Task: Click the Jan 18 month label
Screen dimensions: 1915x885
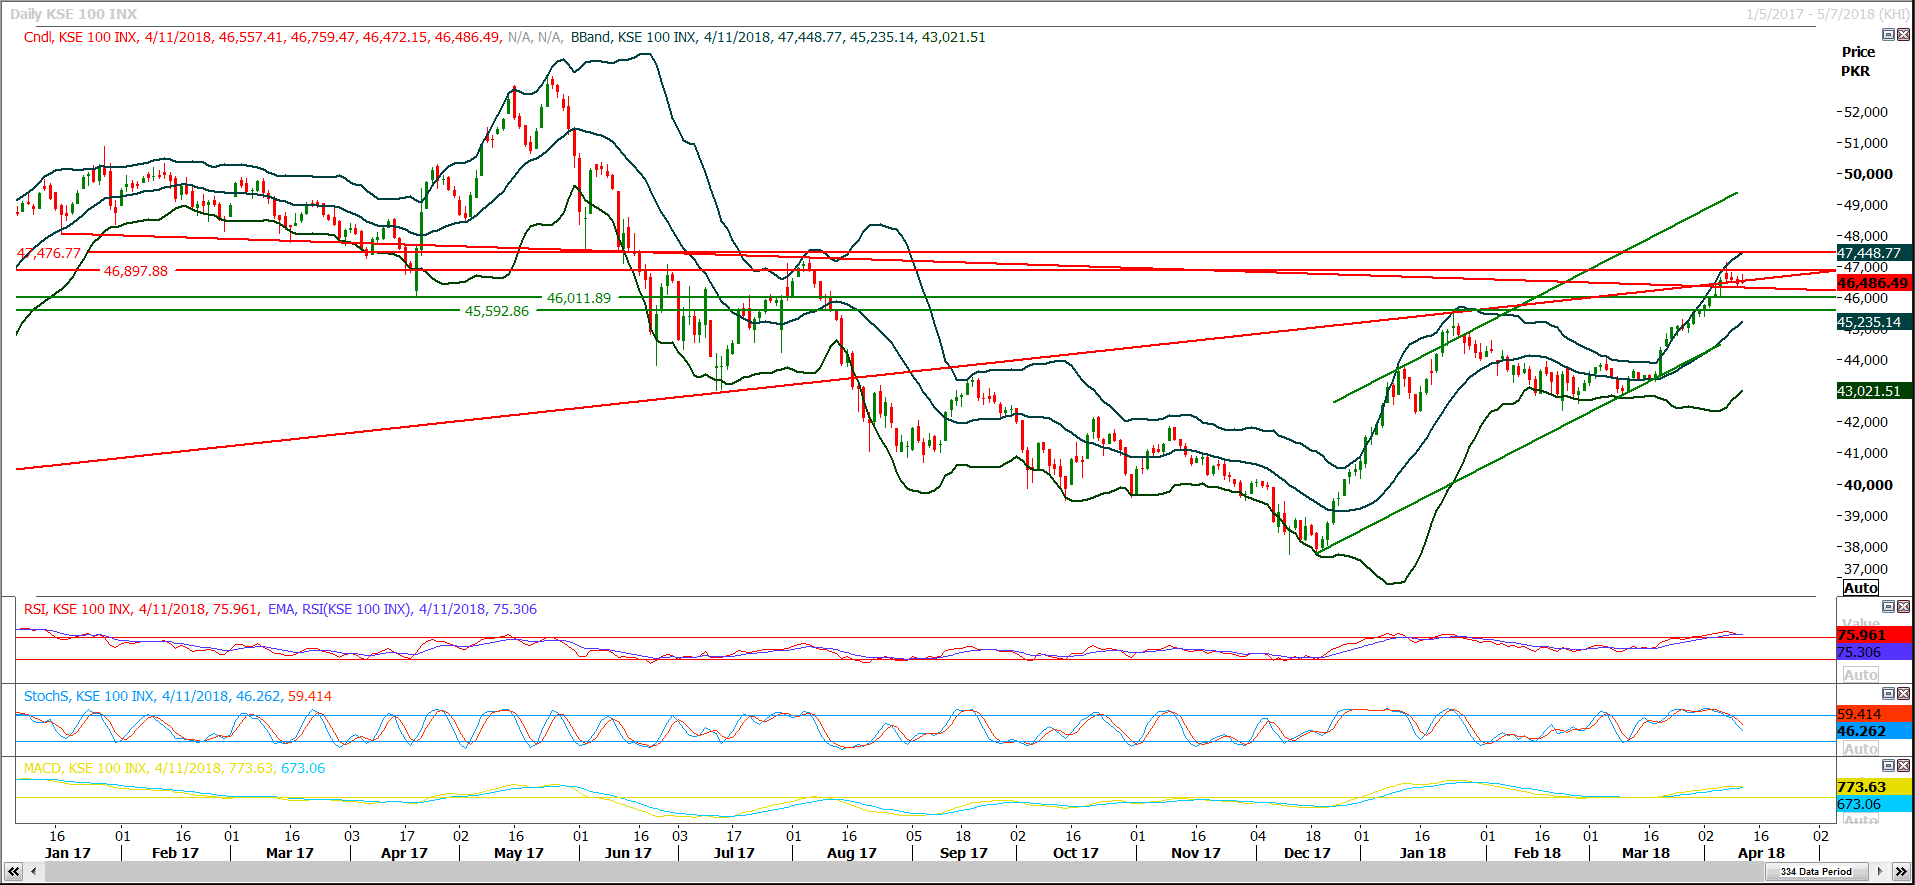Action: tap(1423, 853)
